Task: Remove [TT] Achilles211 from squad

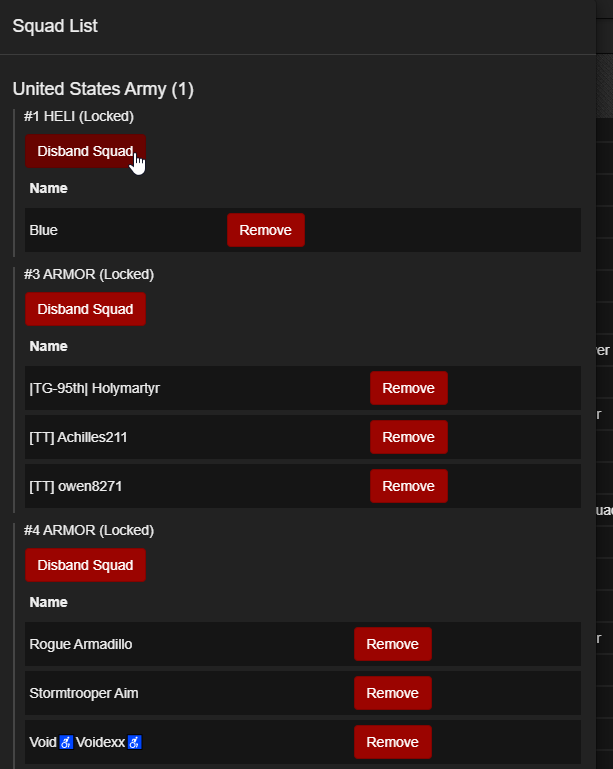Action: (409, 437)
